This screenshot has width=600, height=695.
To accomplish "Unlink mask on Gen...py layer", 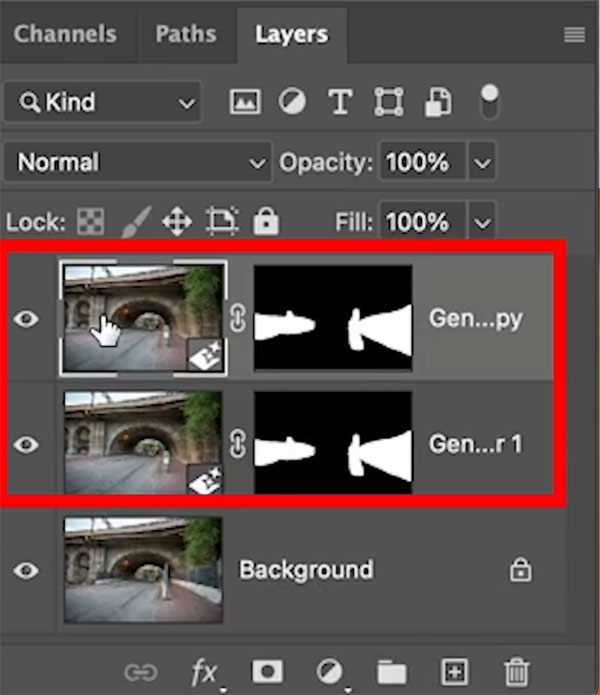I will [238, 318].
